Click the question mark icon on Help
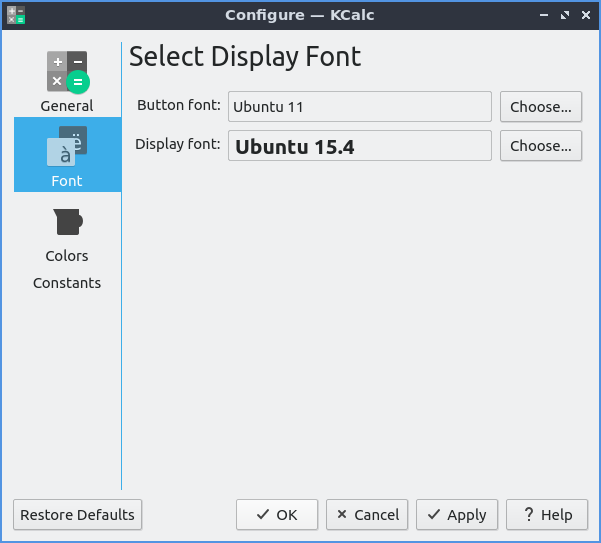Viewport: 601px width, 543px height. point(526,515)
